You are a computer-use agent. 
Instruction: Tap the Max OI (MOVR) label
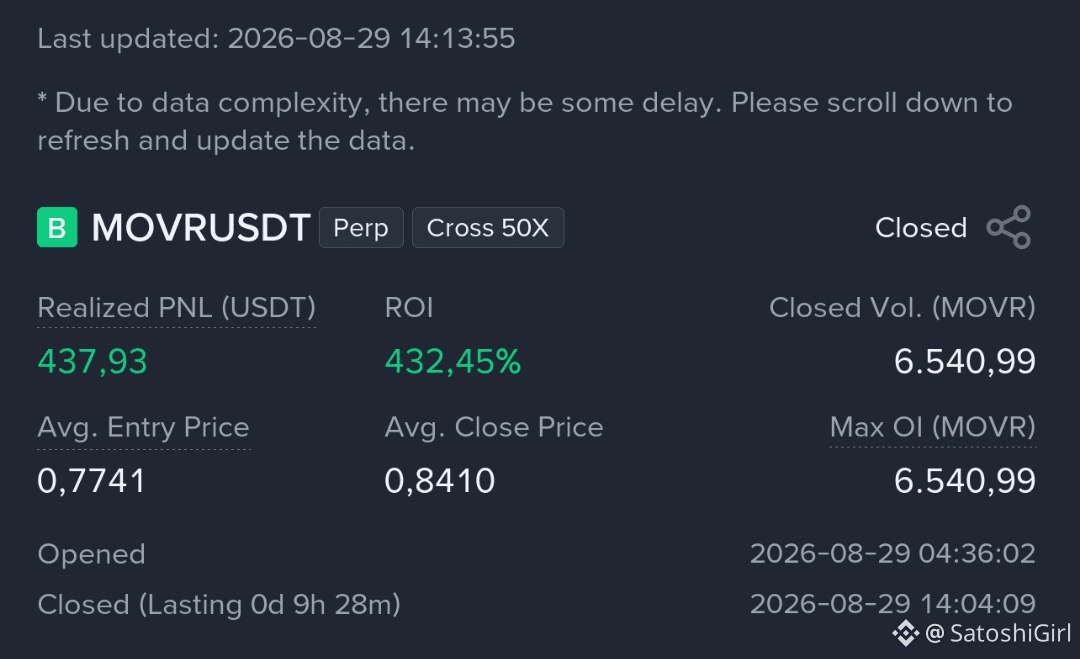[x=933, y=428]
